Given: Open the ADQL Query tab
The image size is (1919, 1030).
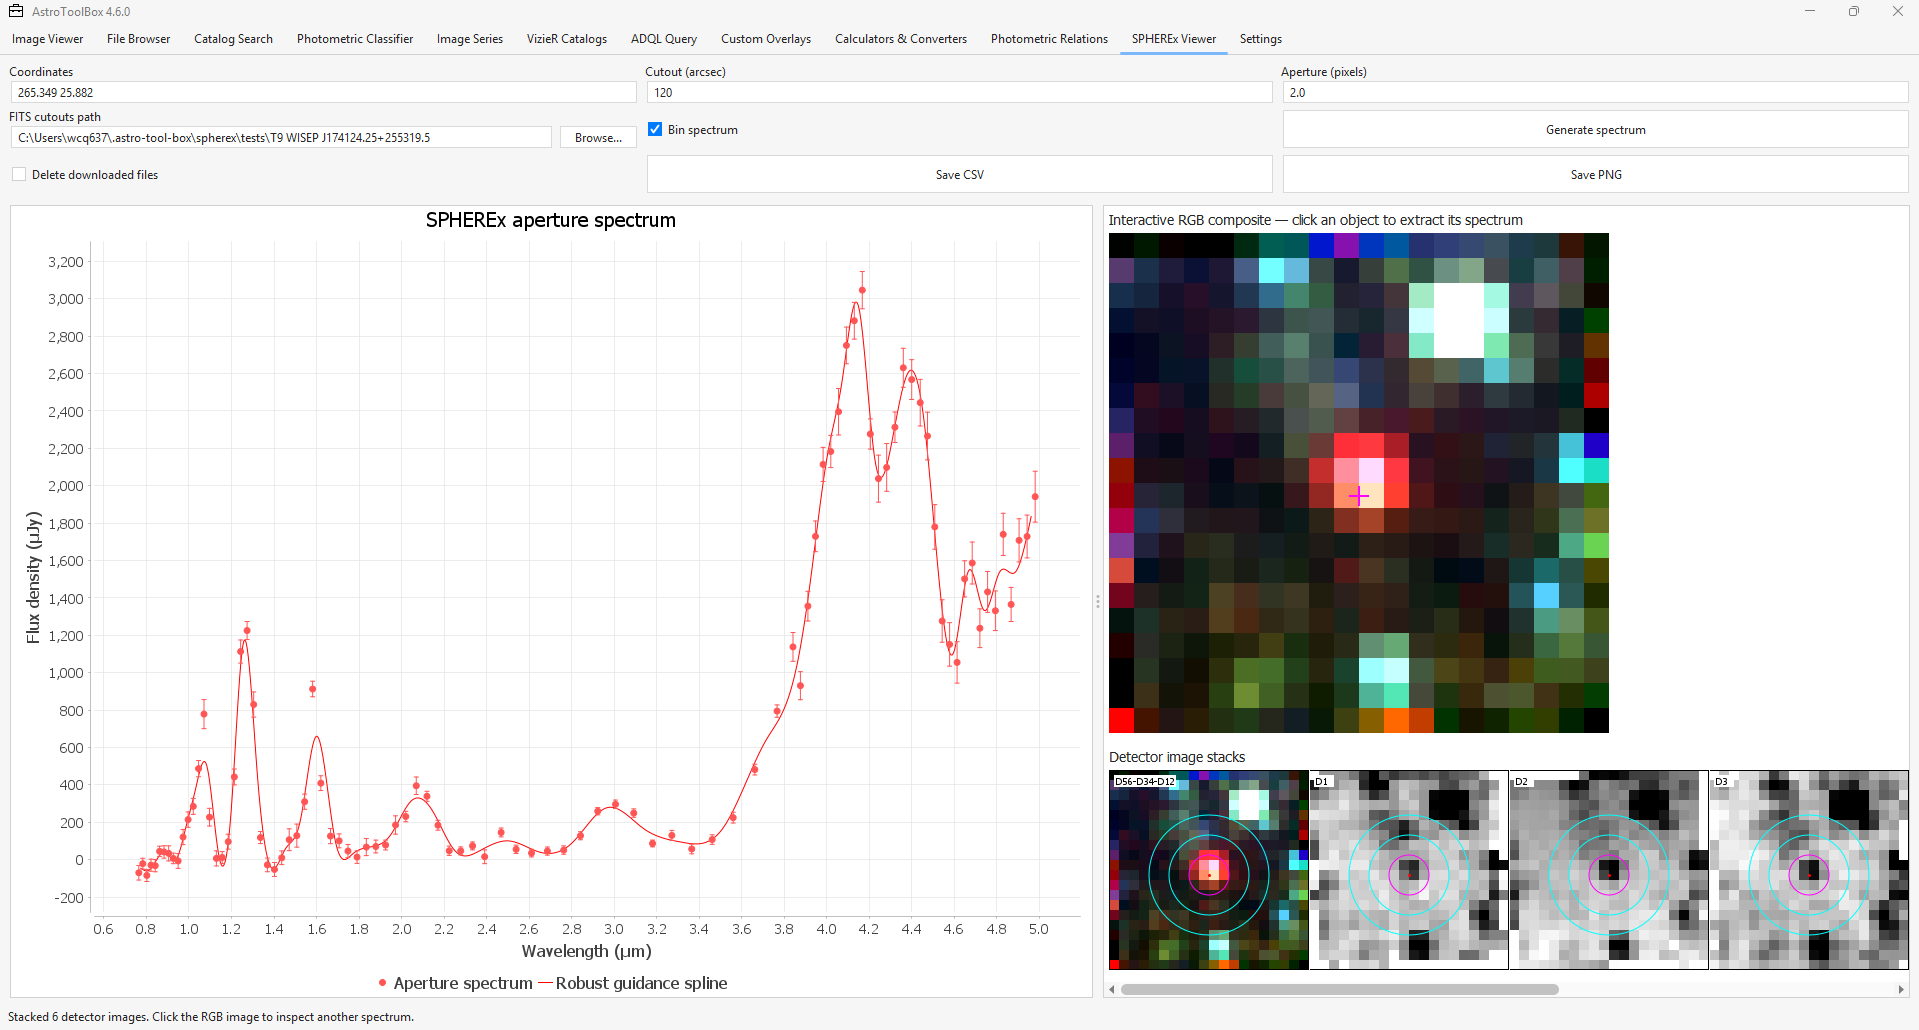Looking at the screenshot, I should (664, 39).
